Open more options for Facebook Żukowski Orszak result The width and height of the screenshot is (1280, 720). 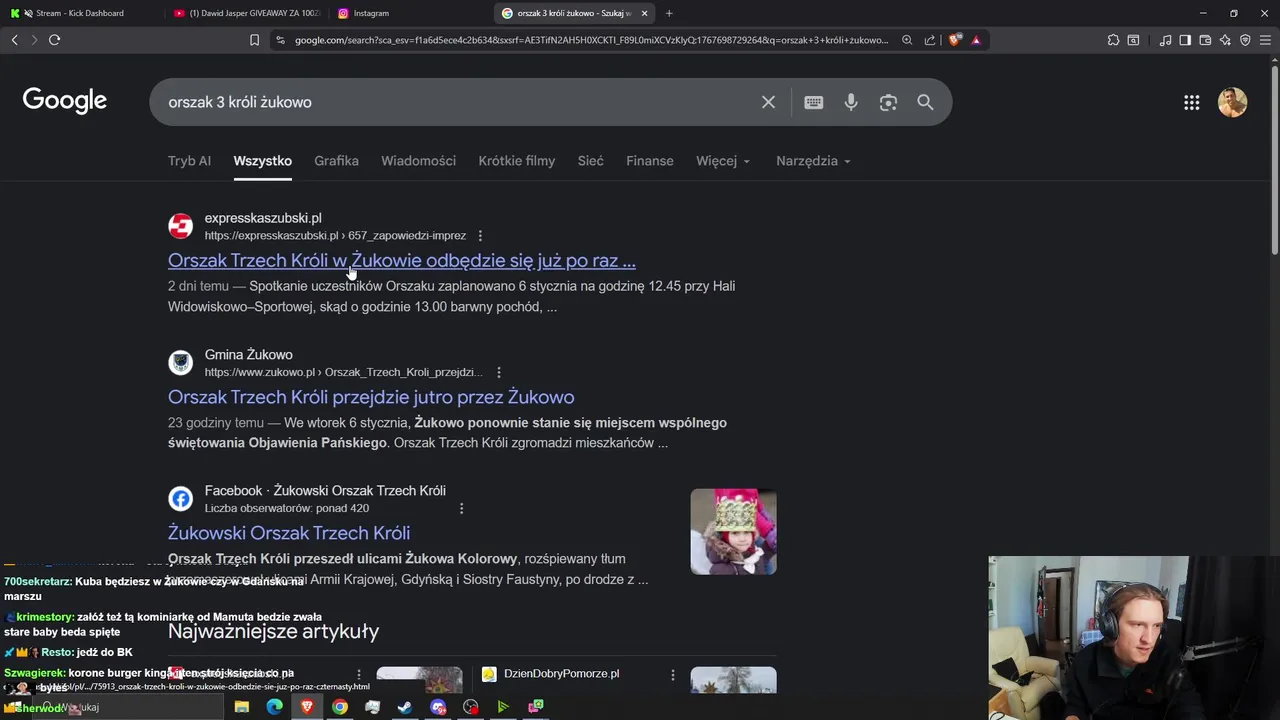(461, 508)
